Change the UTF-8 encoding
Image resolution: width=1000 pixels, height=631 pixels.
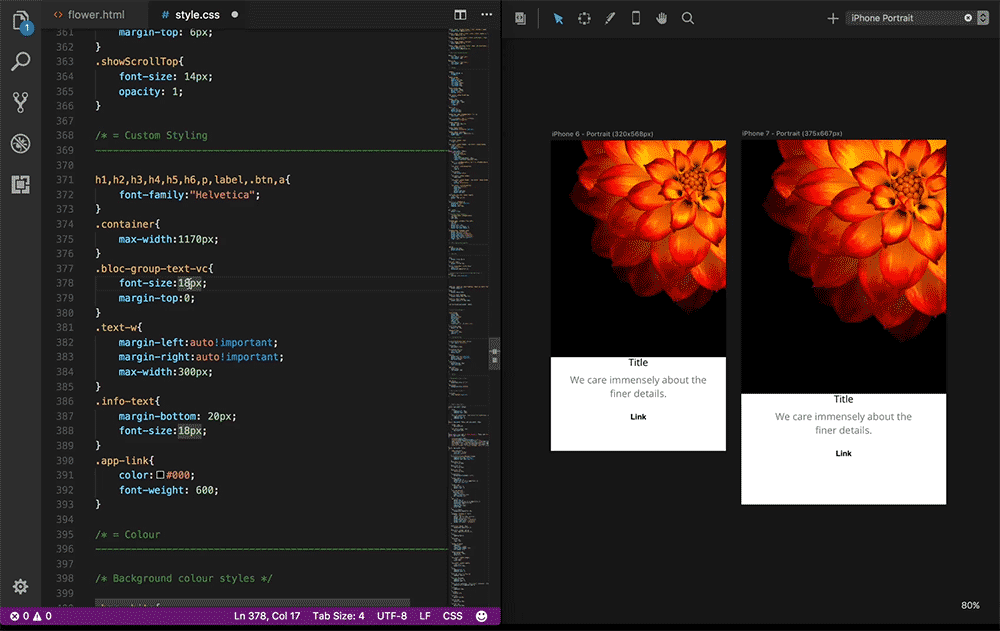(x=392, y=616)
